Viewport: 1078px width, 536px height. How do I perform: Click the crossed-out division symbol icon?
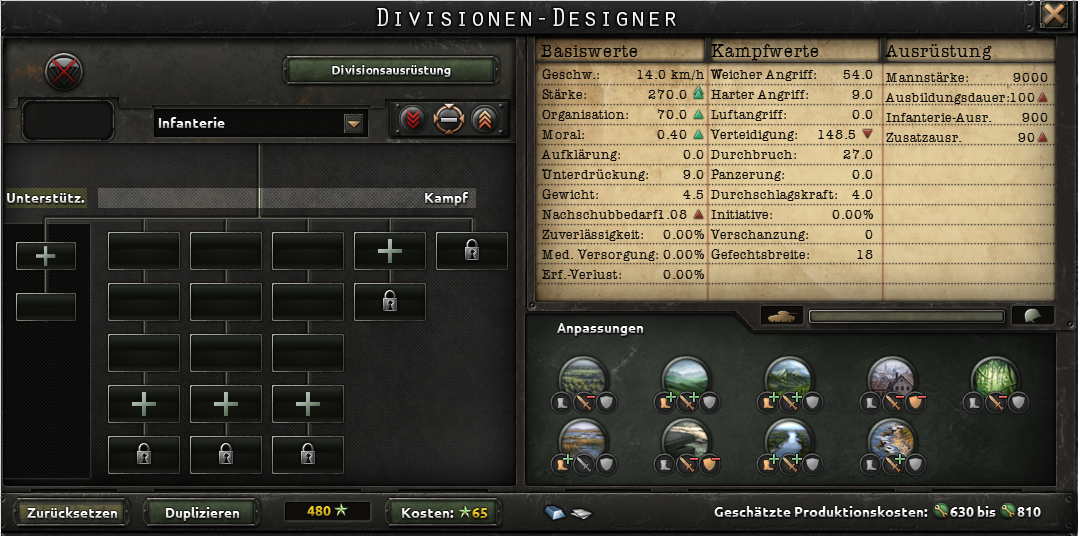point(64,71)
